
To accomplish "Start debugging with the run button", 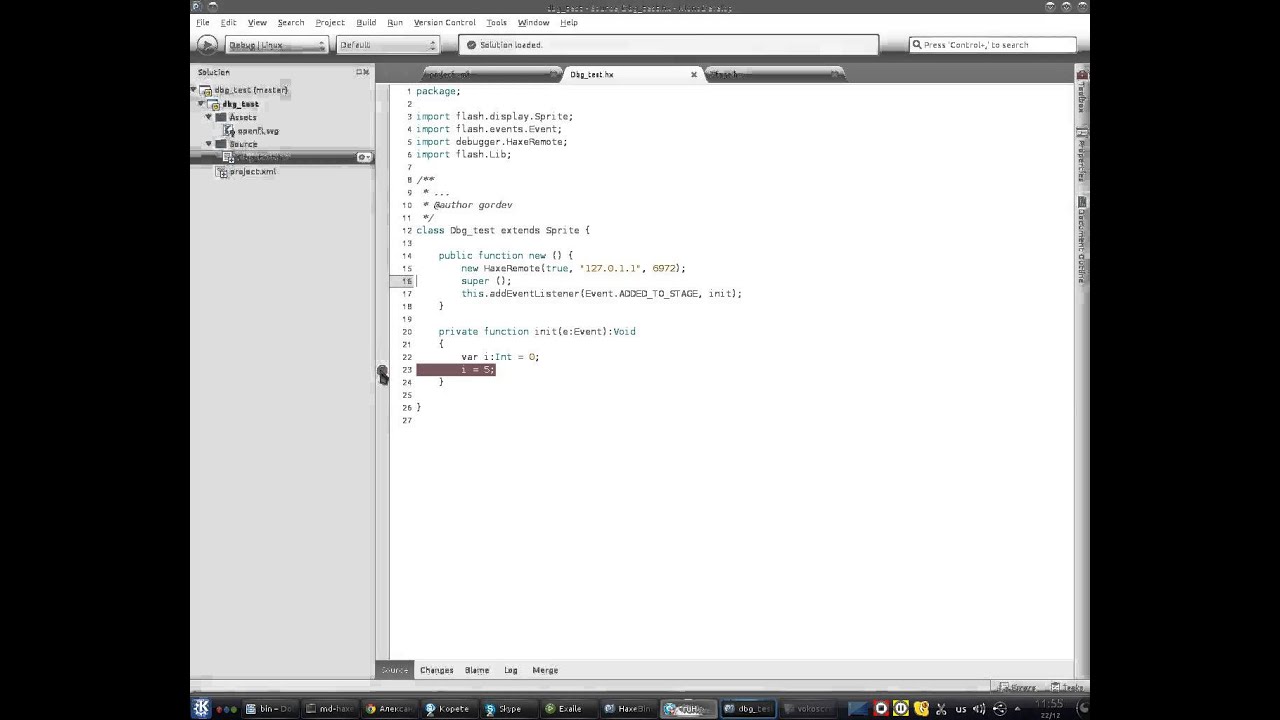I will coord(207,45).
